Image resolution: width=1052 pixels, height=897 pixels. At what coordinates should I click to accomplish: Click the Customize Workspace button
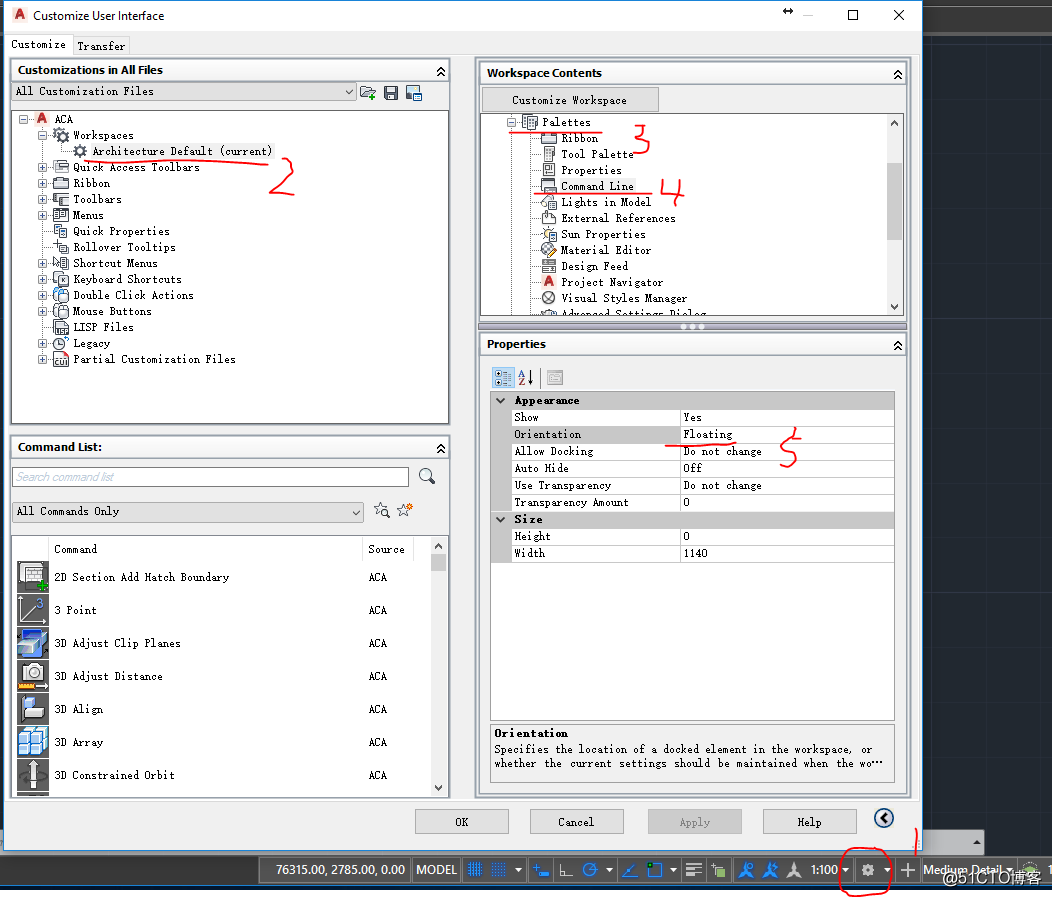570,100
